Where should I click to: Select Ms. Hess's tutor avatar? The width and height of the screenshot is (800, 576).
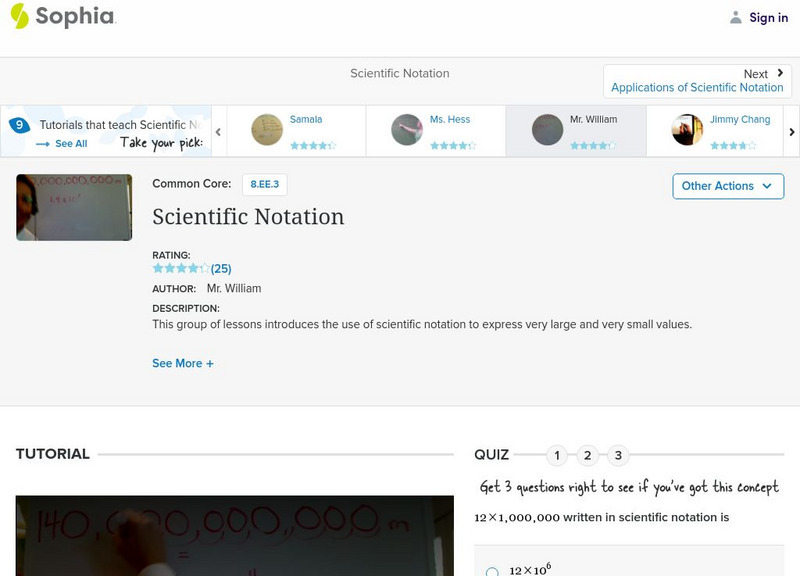tap(406, 130)
